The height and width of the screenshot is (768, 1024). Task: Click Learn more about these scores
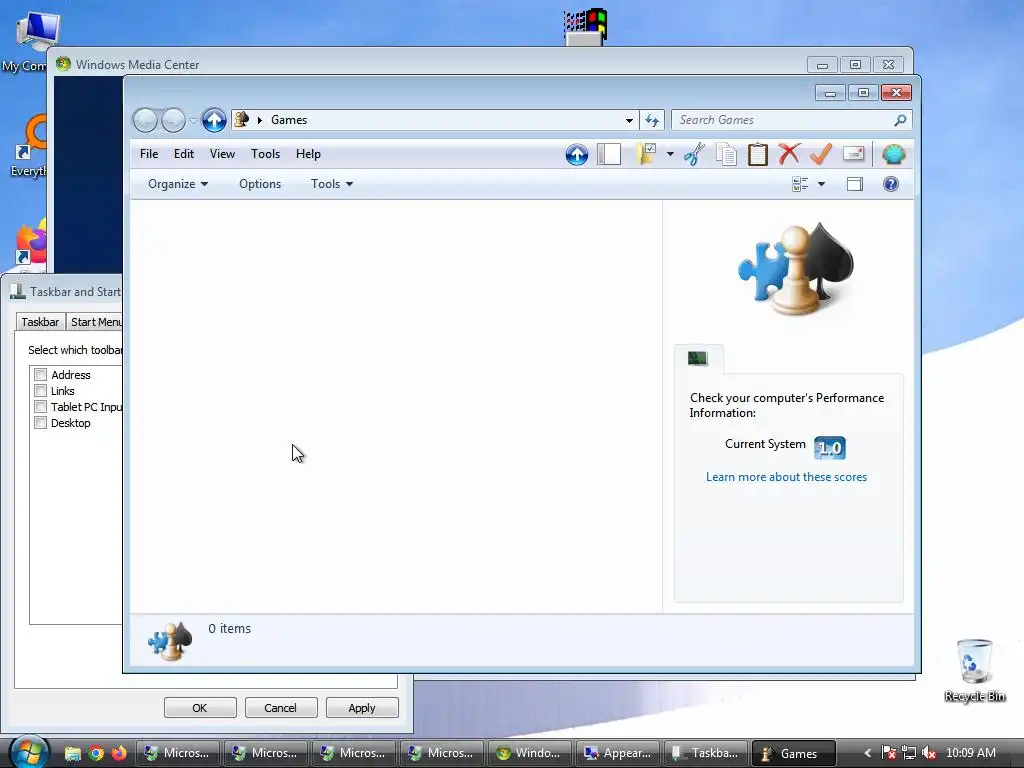pos(786,477)
